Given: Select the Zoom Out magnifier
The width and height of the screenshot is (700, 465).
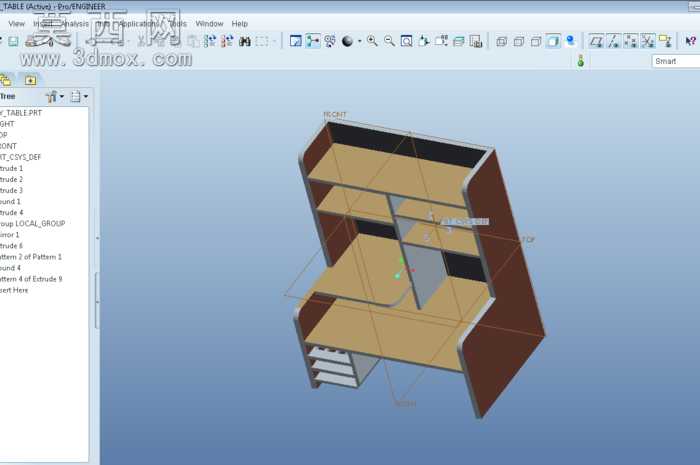Looking at the screenshot, I should coord(389,41).
